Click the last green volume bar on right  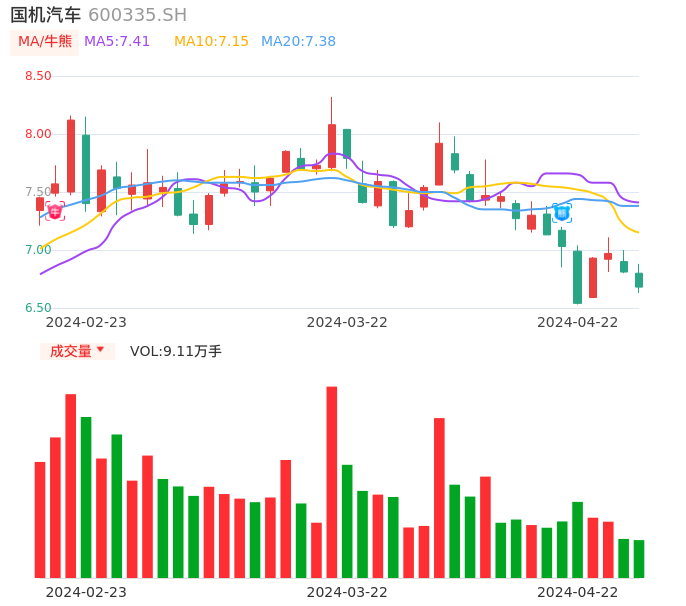click(639, 559)
